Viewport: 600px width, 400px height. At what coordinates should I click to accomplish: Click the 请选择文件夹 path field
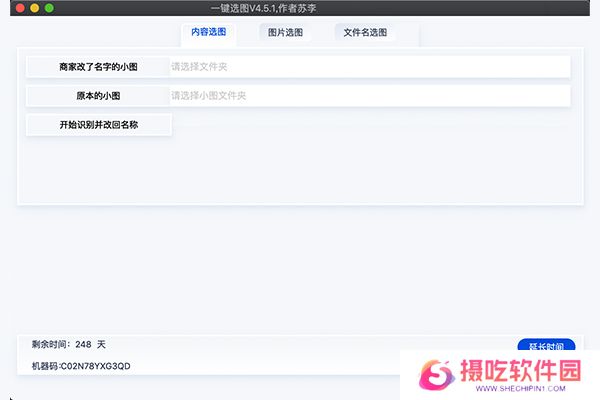[x=368, y=67]
